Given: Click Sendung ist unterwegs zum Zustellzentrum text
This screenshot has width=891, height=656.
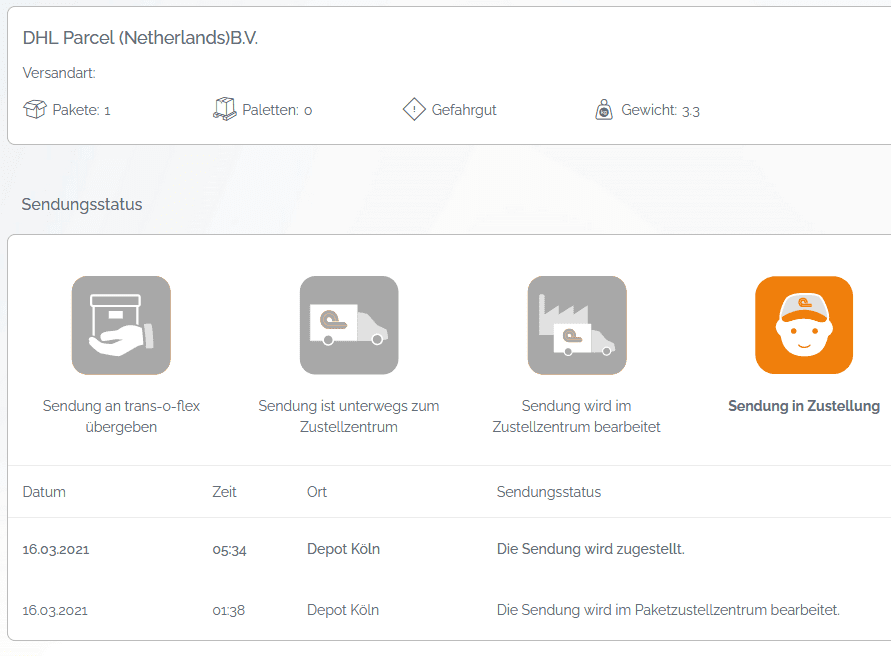Looking at the screenshot, I should pos(349,416).
